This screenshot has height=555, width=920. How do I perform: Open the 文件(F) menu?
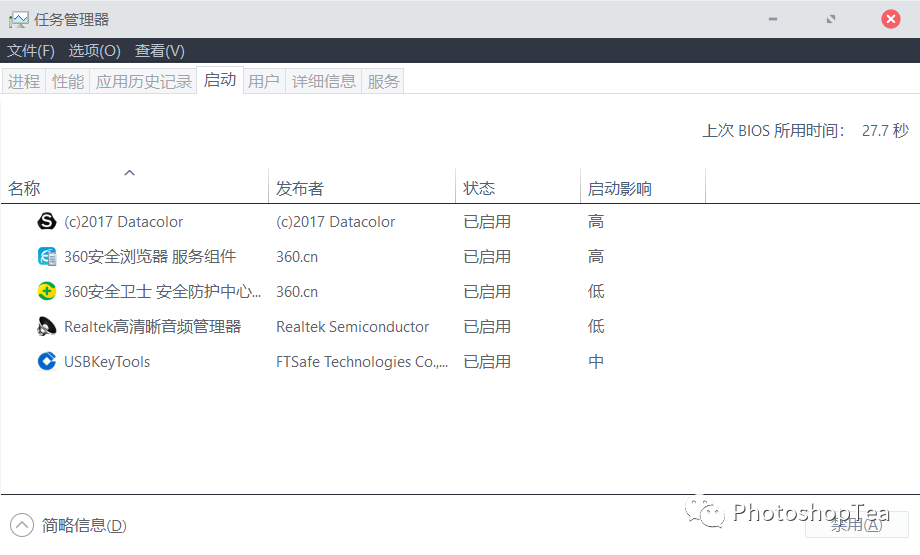(31, 51)
